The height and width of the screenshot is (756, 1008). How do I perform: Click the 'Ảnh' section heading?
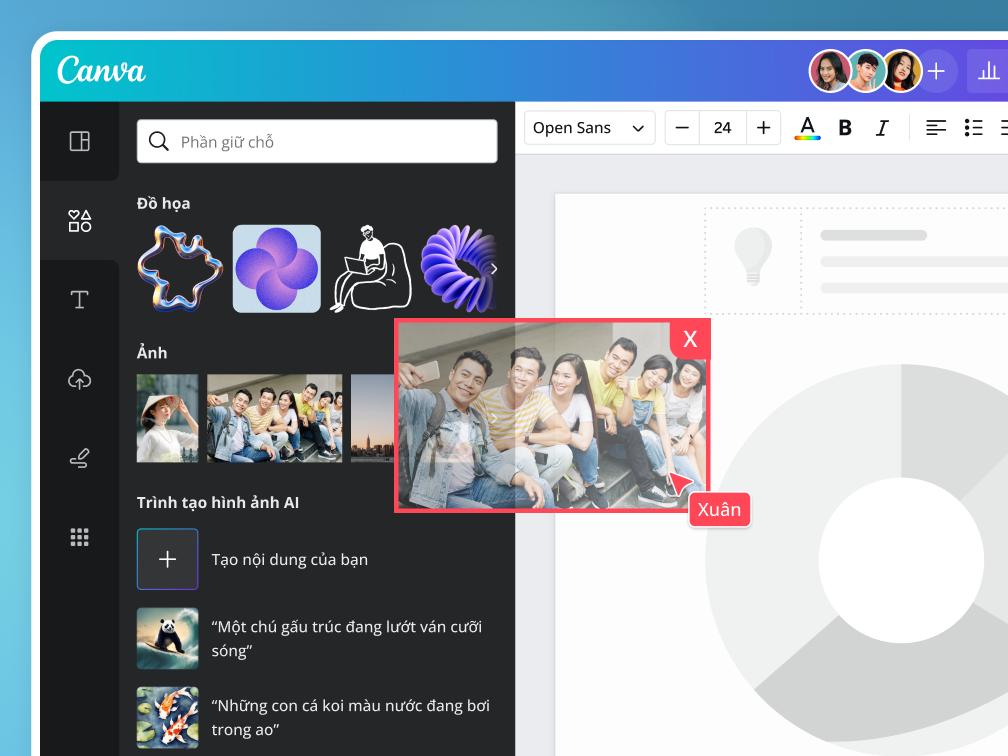[x=152, y=352]
